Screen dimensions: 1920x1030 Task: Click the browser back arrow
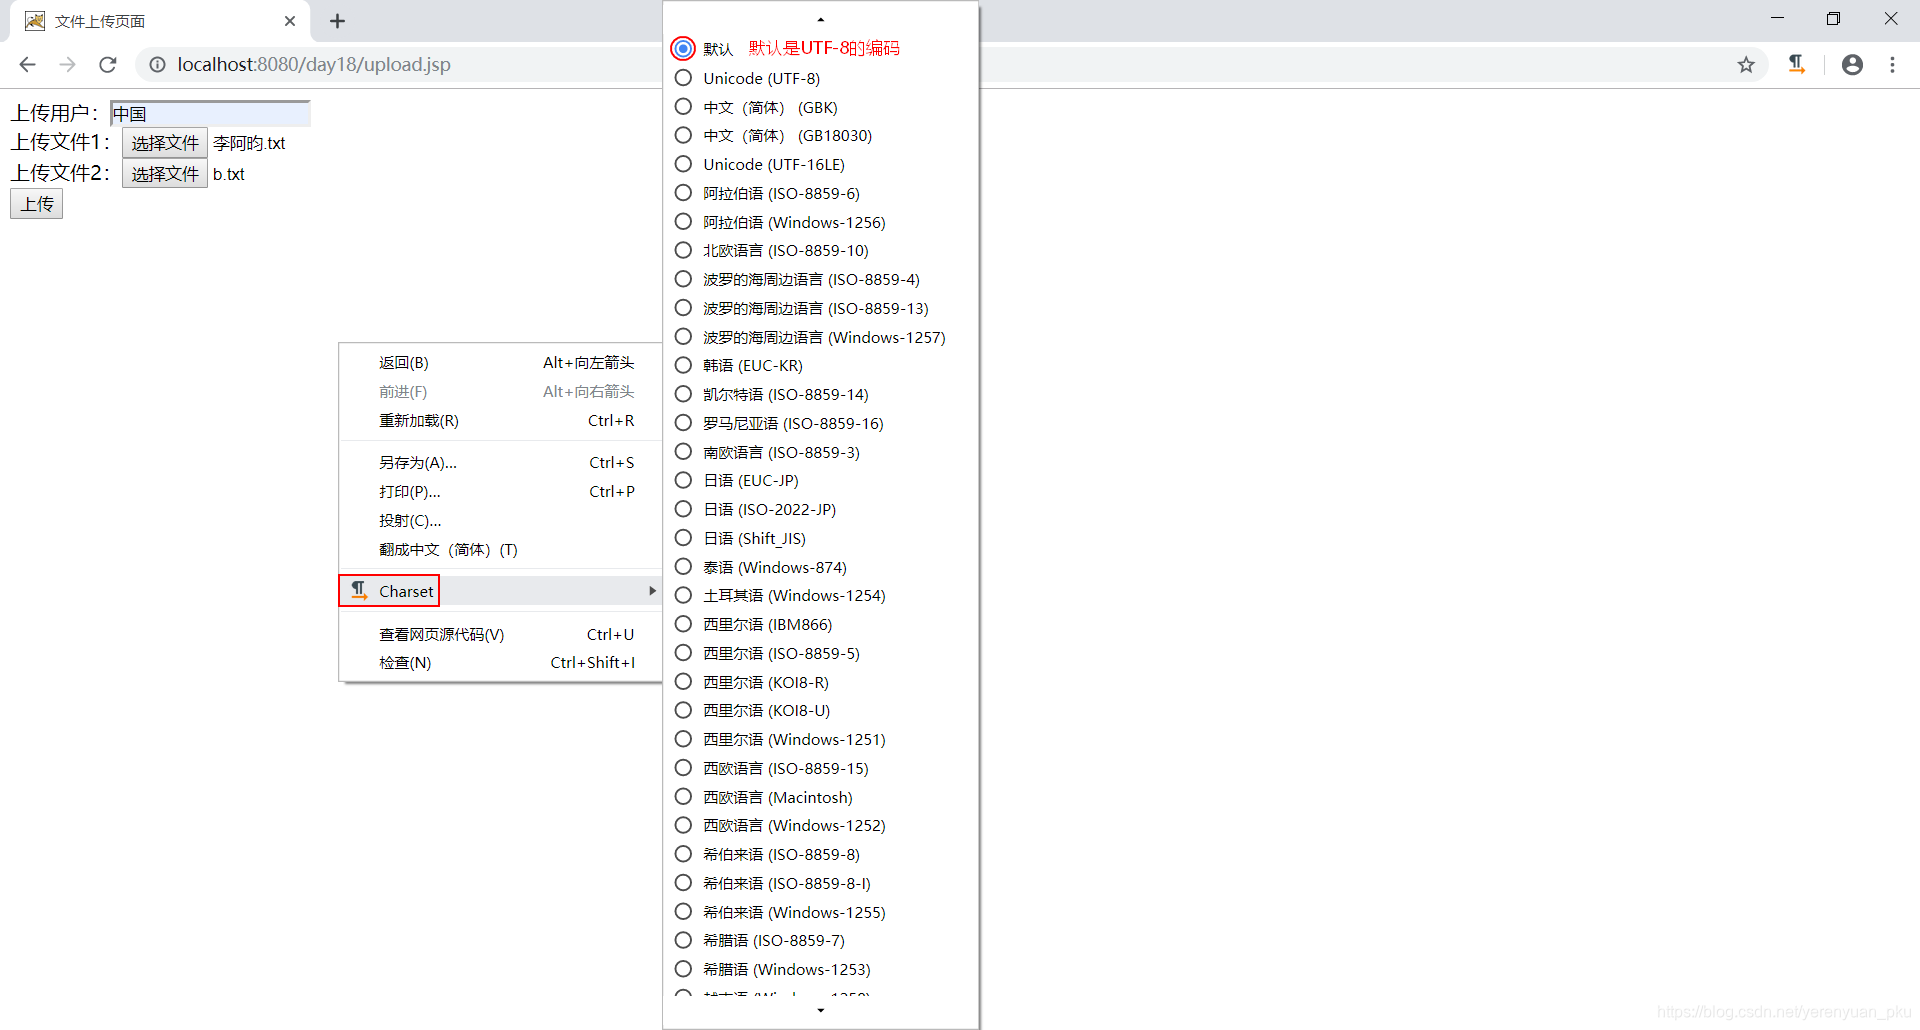coord(27,65)
